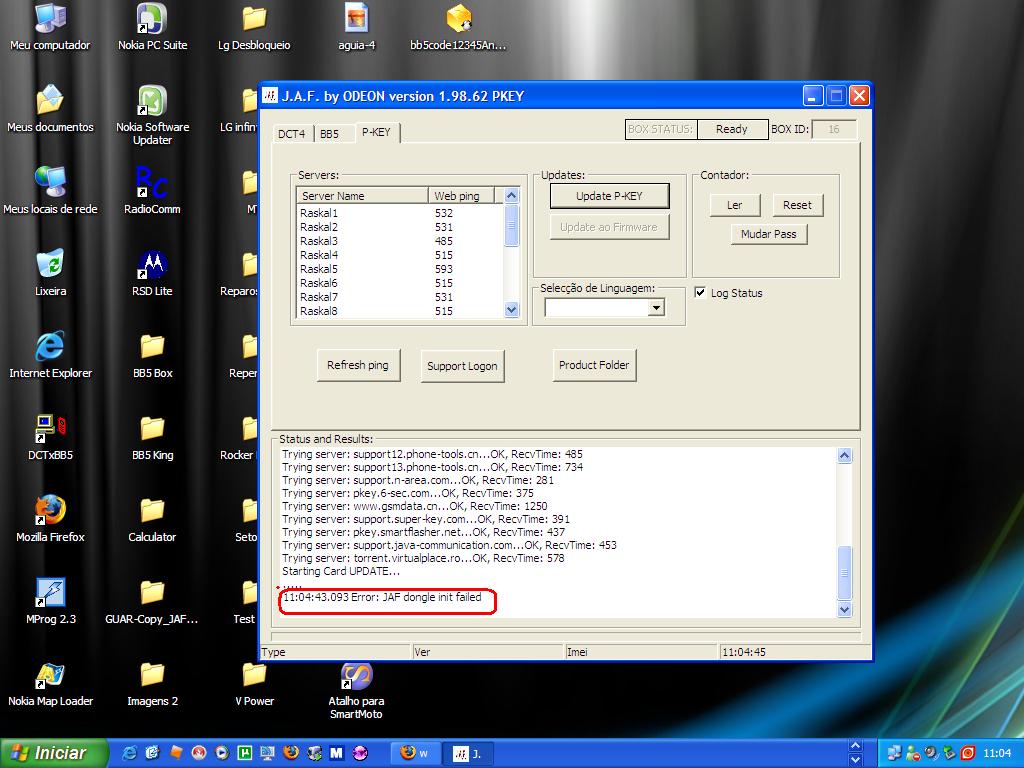Viewport: 1024px width, 768px height.
Task: Select the Raskal3 server row
Action: click(x=400, y=241)
